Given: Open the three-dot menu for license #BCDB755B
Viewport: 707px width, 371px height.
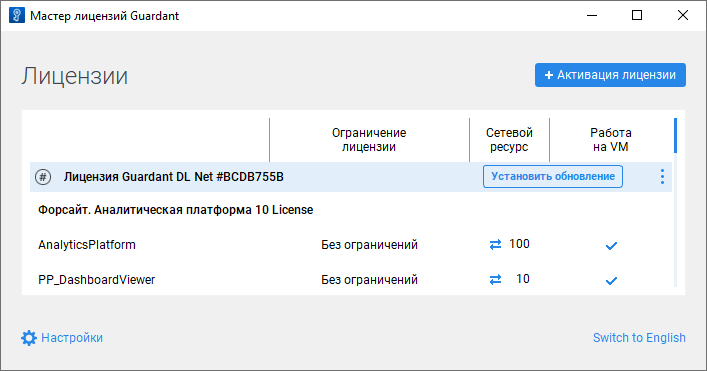Looking at the screenshot, I should pos(662,177).
